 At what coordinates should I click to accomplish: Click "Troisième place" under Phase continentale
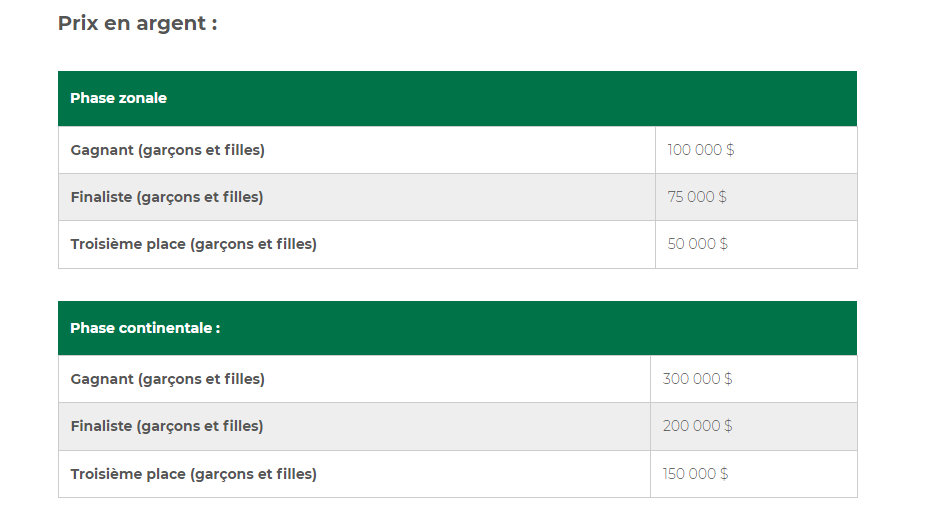128,474
